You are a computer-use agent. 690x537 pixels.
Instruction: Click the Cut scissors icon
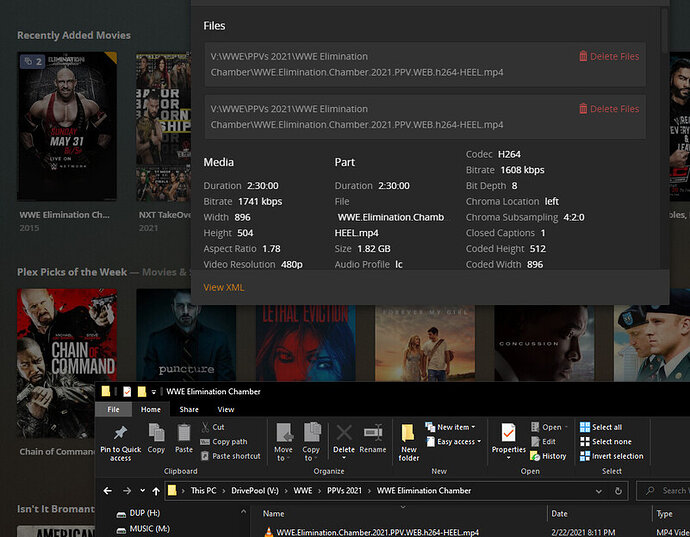click(204, 427)
